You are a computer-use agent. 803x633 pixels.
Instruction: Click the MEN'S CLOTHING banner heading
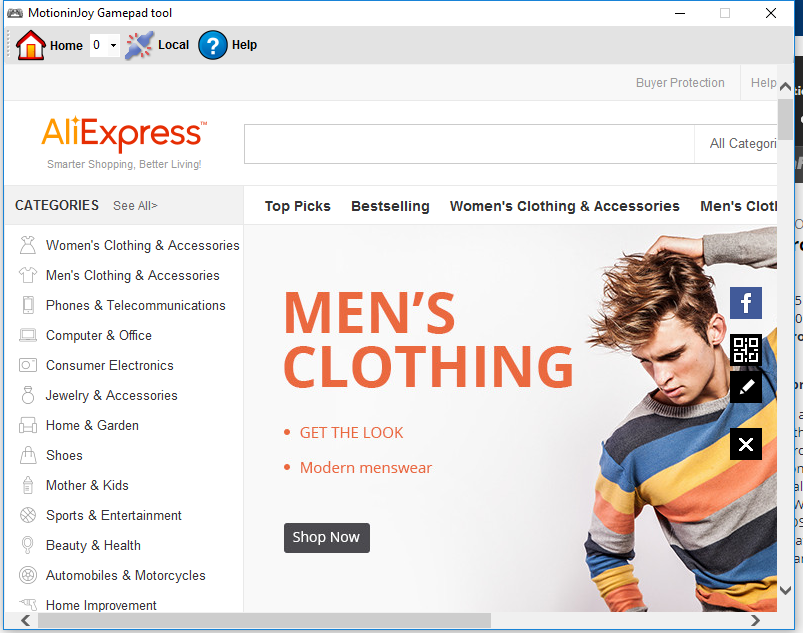click(428, 340)
